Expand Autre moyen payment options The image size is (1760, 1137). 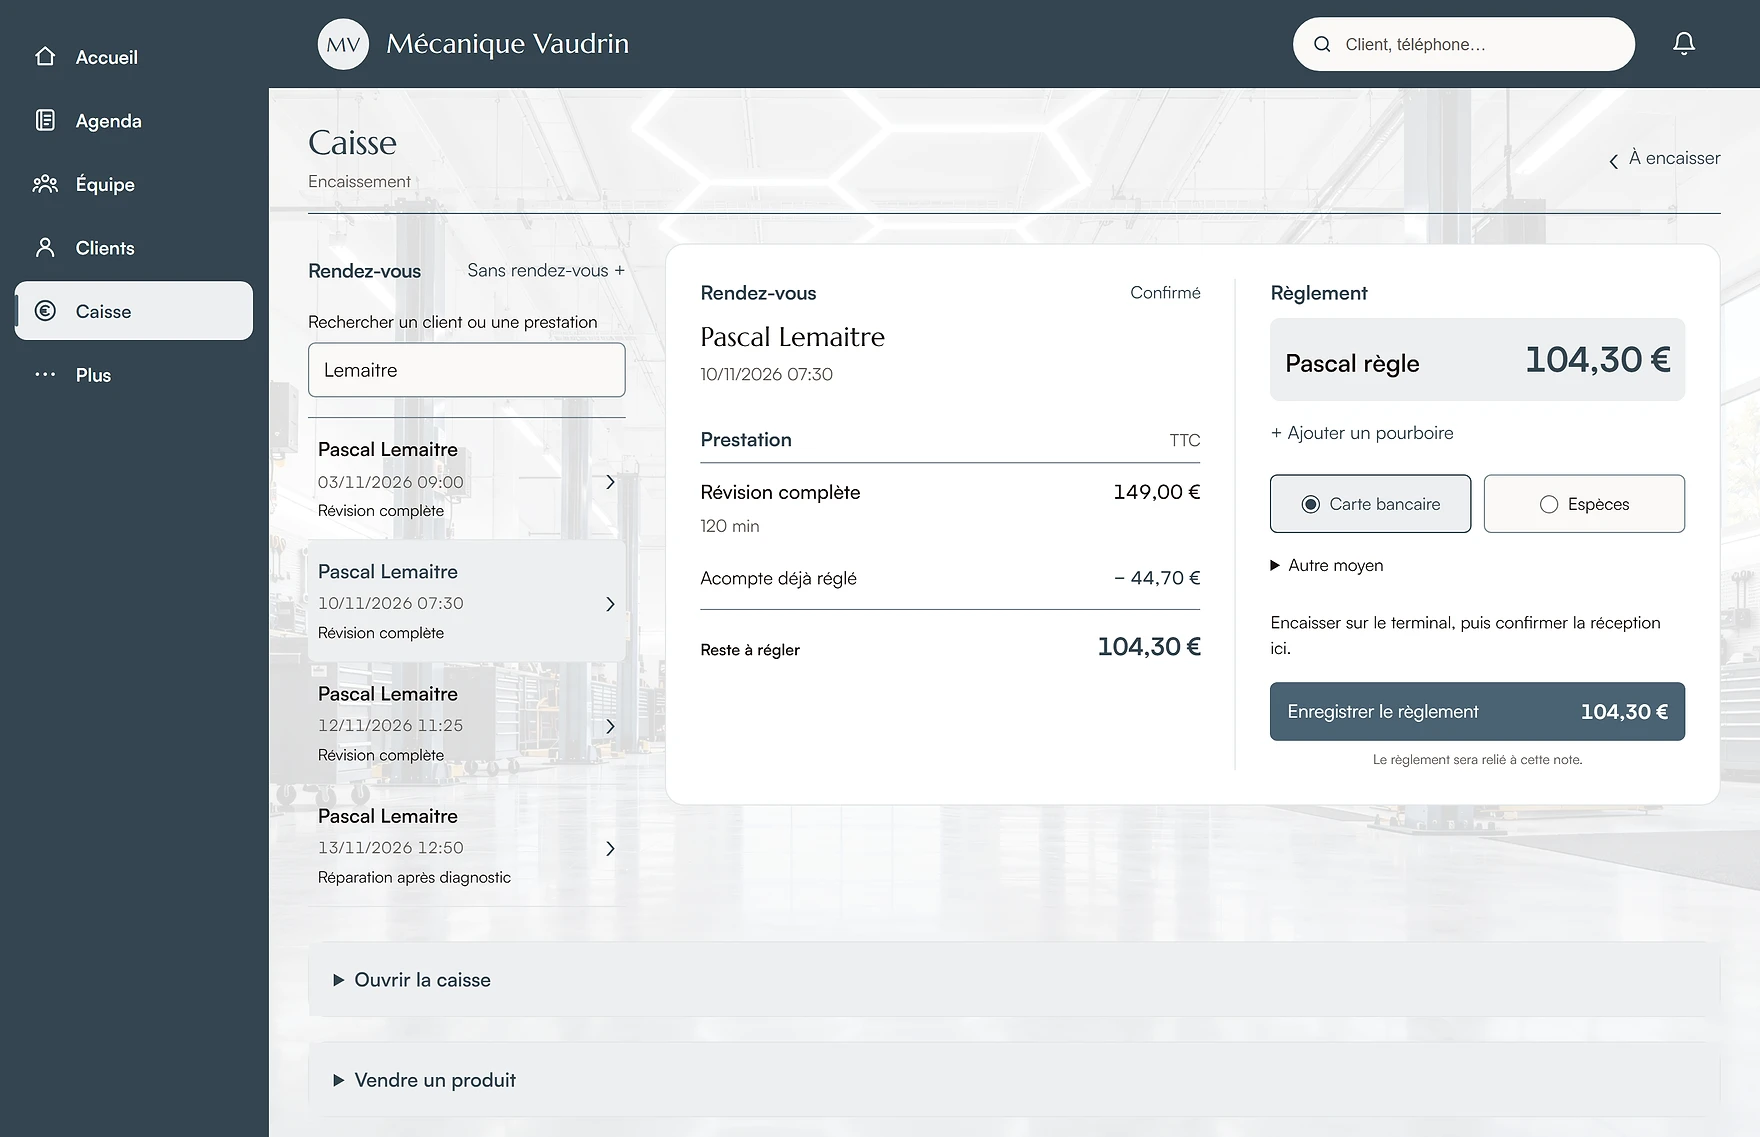point(1327,565)
